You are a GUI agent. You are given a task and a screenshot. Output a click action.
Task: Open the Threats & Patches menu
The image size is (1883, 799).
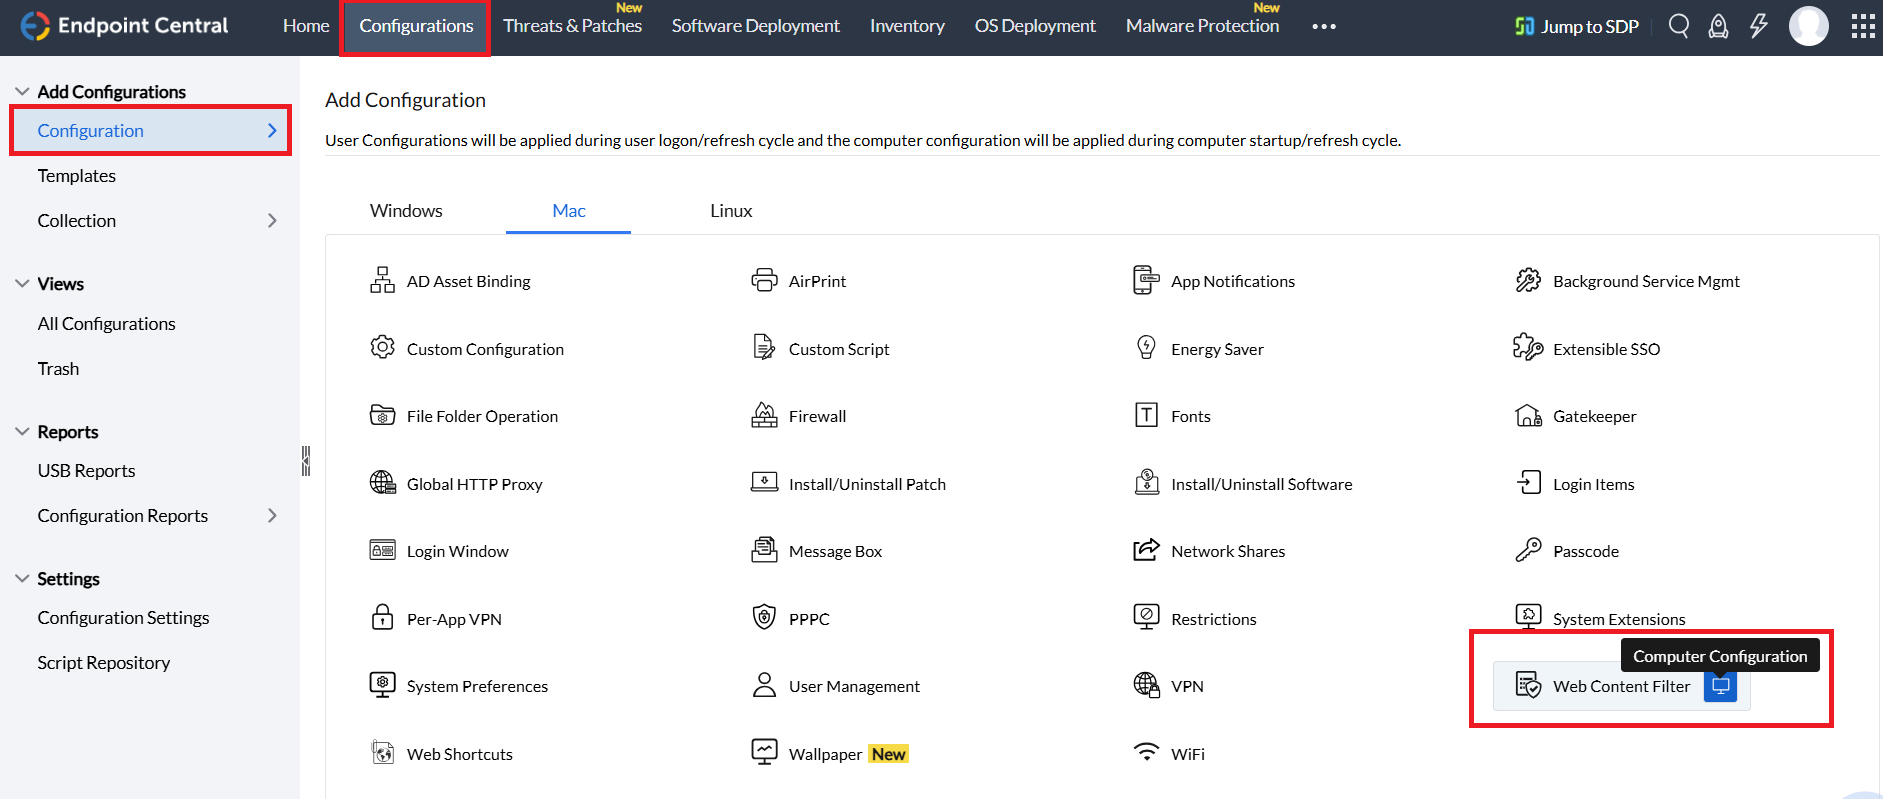572,26
